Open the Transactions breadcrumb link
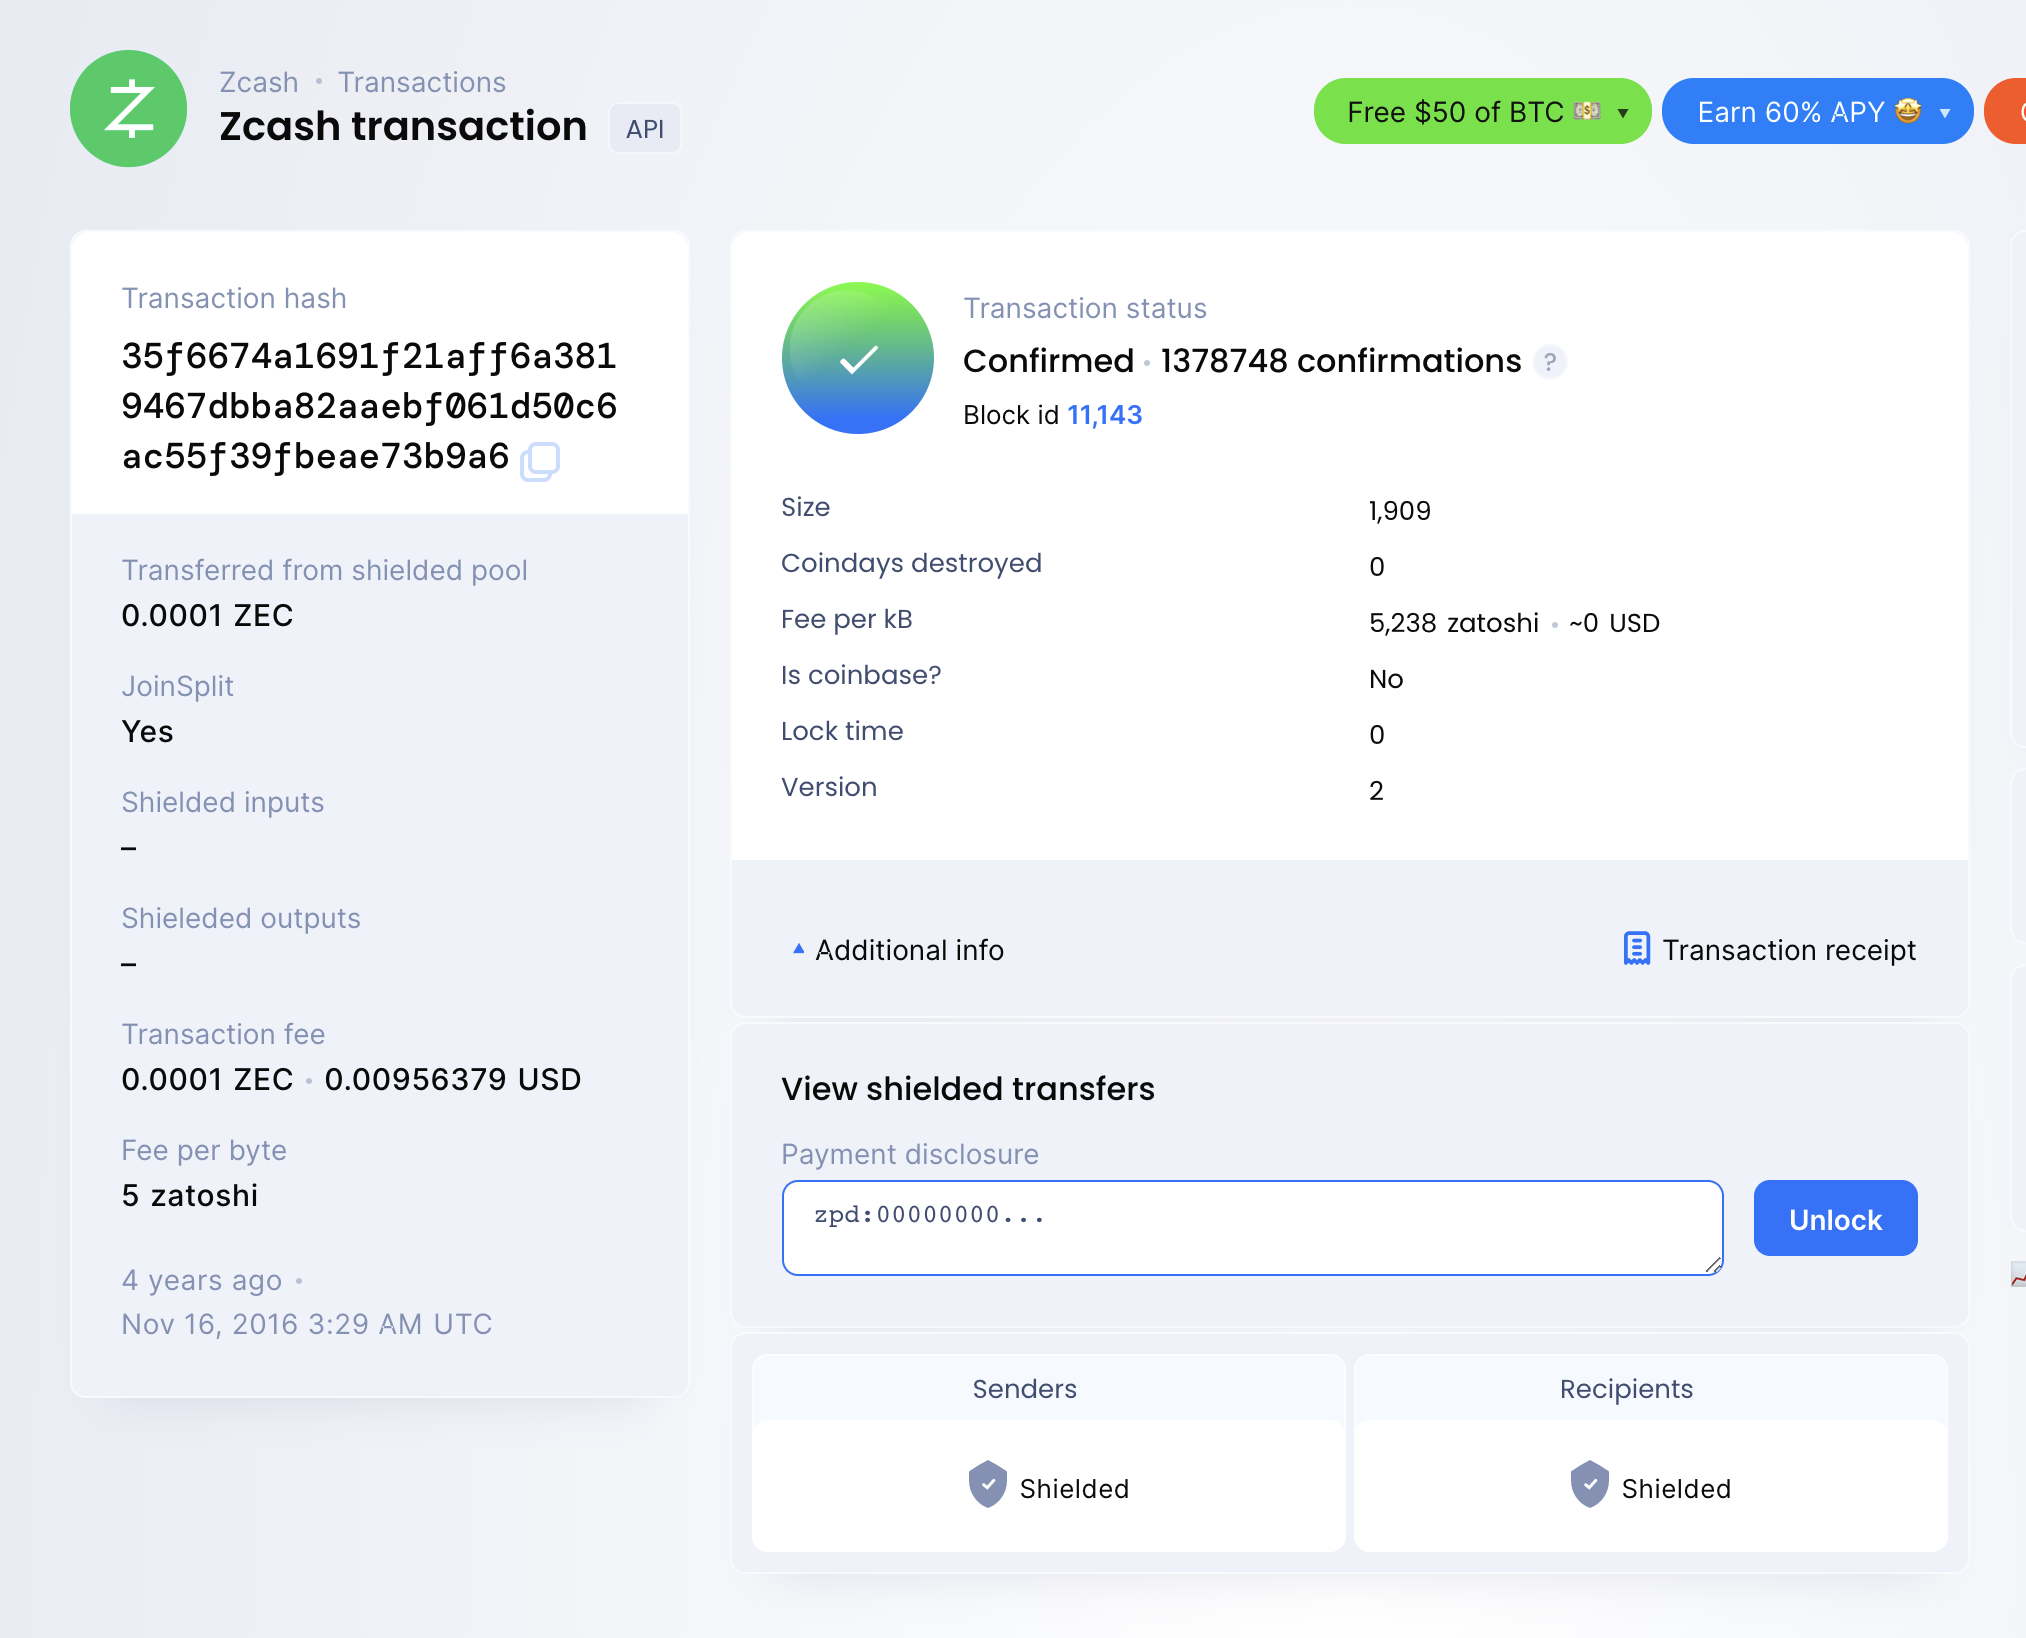Screen dimensions: 2026x1638 [x=421, y=82]
